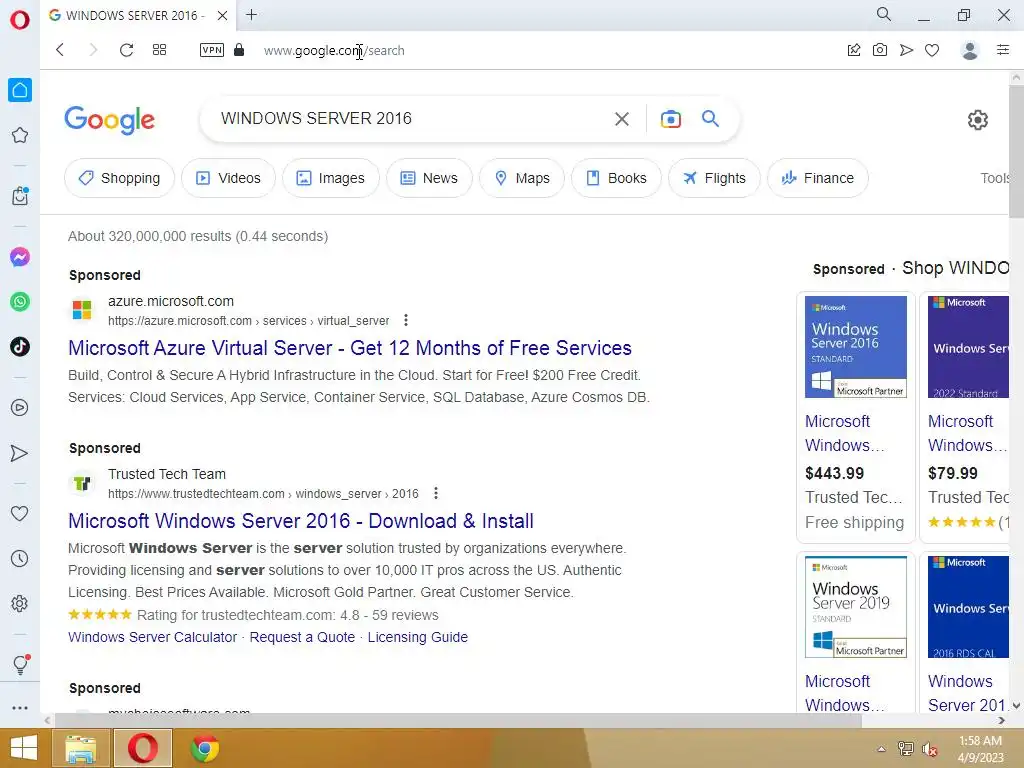Open a new tab with plus button
The image size is (1024, 768).
pos(251,14)
